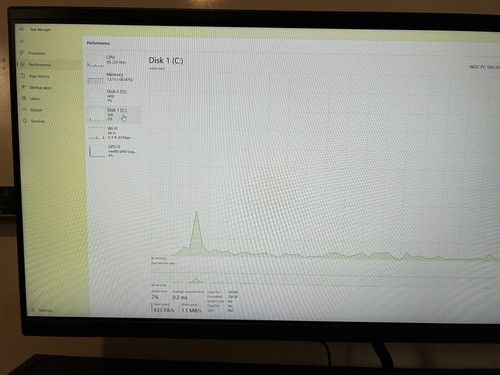Viewport: 500px width, 375px height.
Task: Click the Details list icon
Action: (24, 110)
